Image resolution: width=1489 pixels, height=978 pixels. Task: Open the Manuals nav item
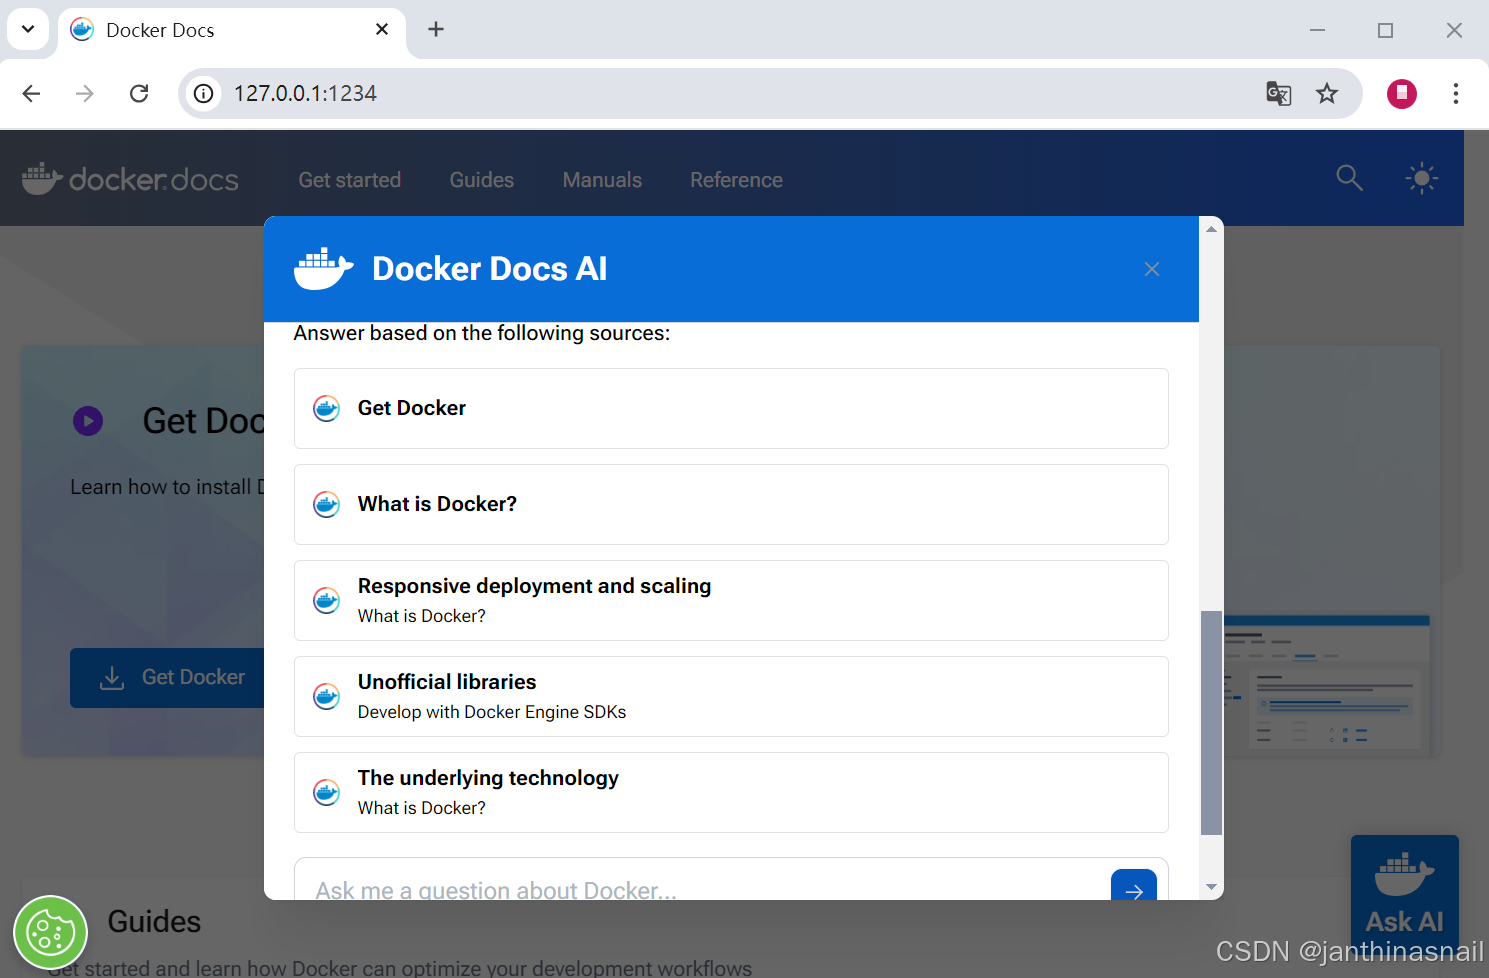coord(602,180)
